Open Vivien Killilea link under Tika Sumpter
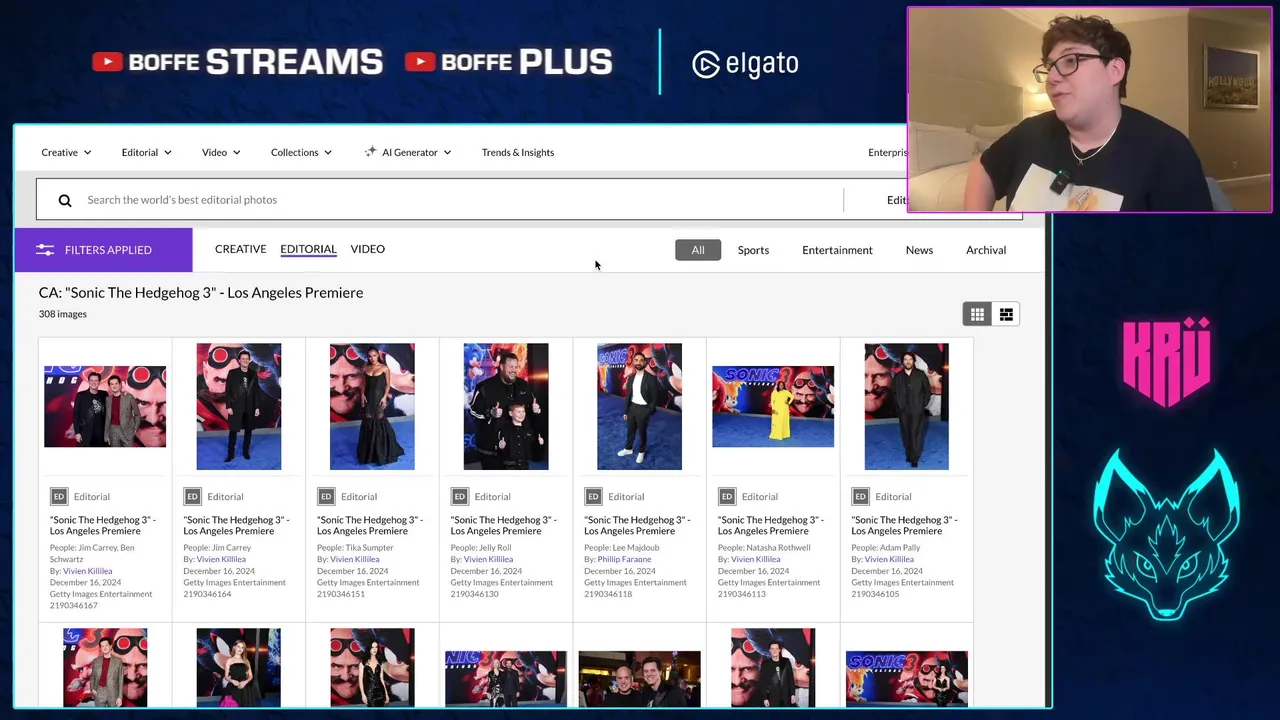This screenshot has width=1280, height=720. coord(354,559)
